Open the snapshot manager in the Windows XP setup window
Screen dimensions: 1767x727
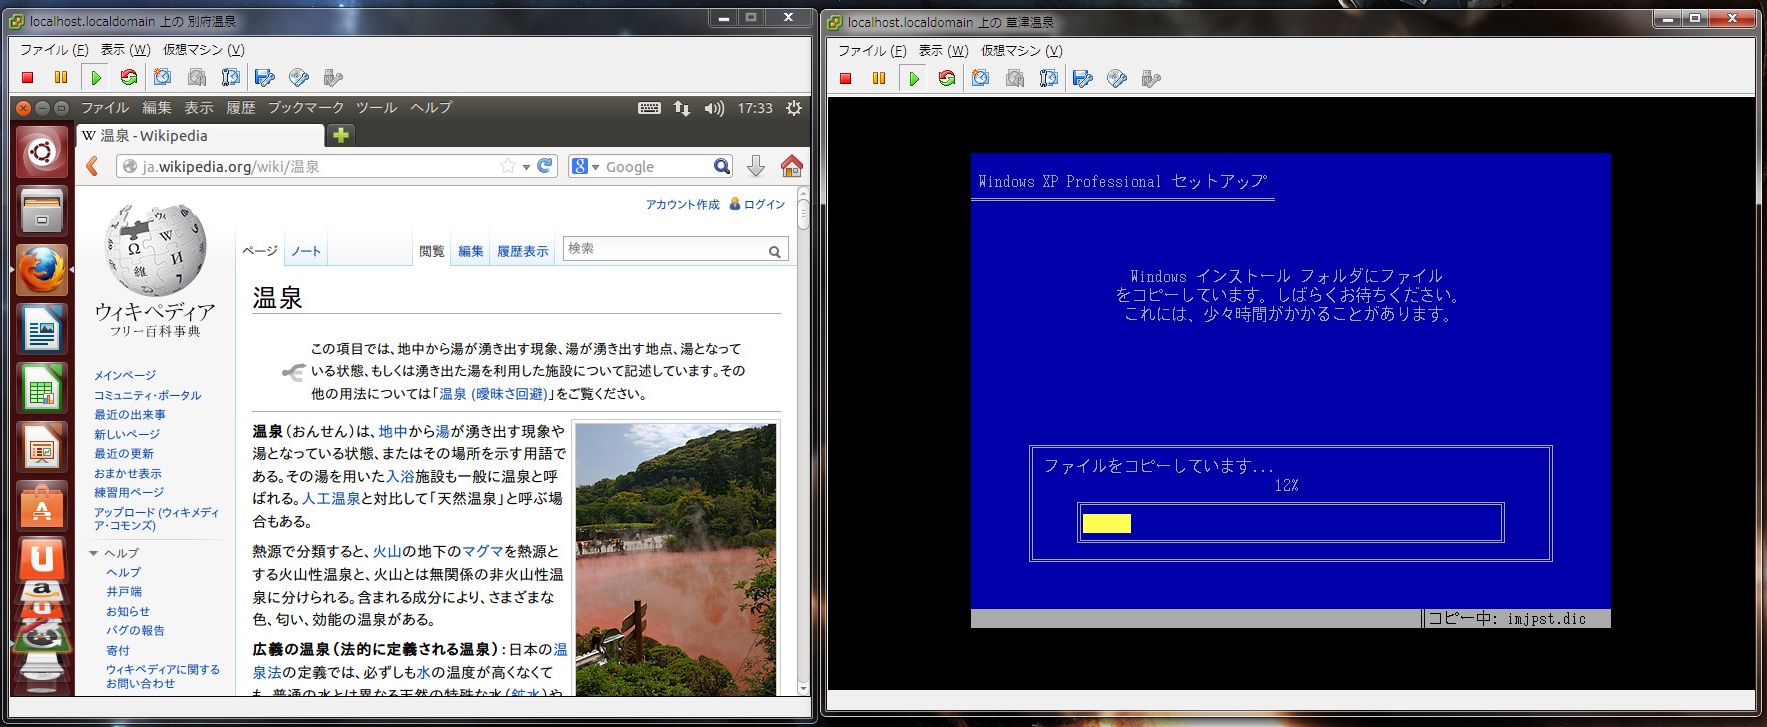pyautogui.click(x=1049, y=78)
